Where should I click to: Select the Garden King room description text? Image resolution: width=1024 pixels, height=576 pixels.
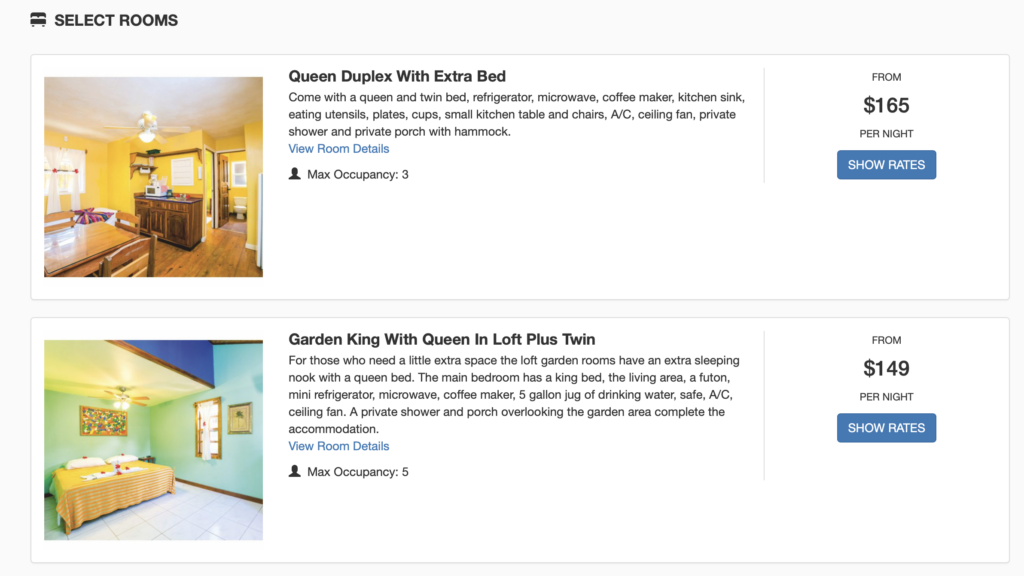coord(512,393)
